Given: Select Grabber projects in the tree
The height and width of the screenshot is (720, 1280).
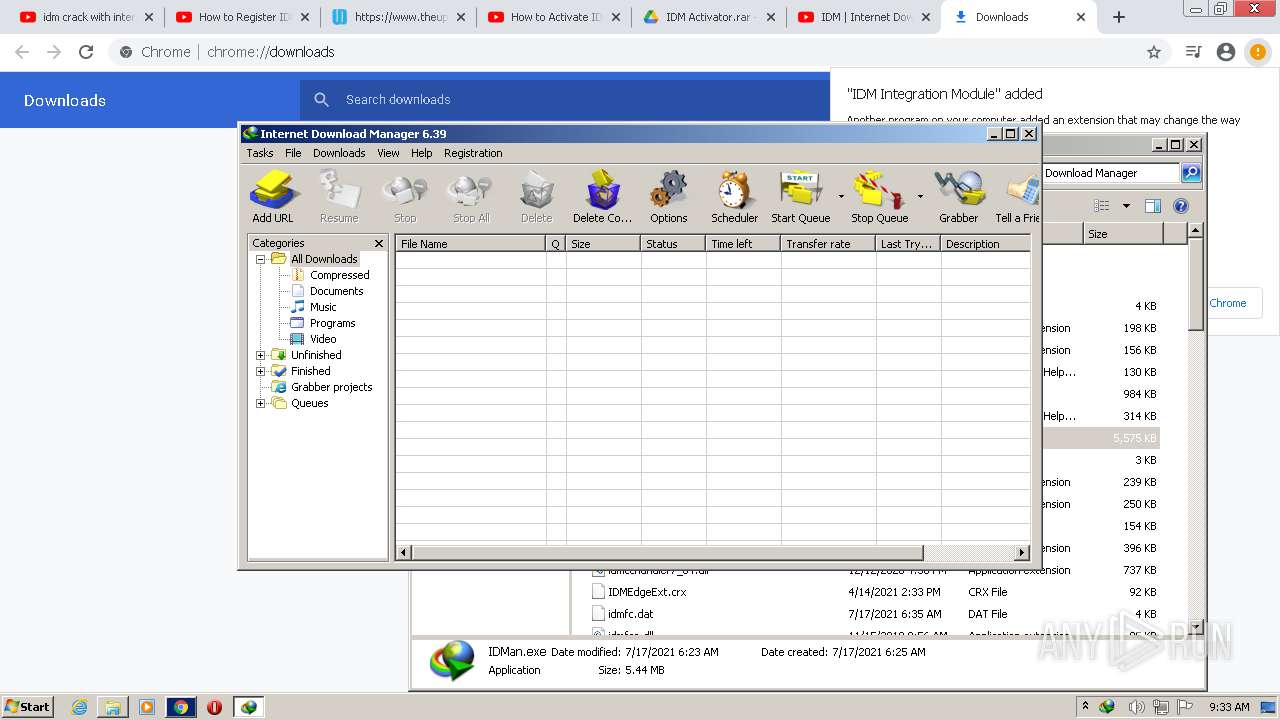Looking at the screenshot, I should pyautogui.click(x=331, y=387).
